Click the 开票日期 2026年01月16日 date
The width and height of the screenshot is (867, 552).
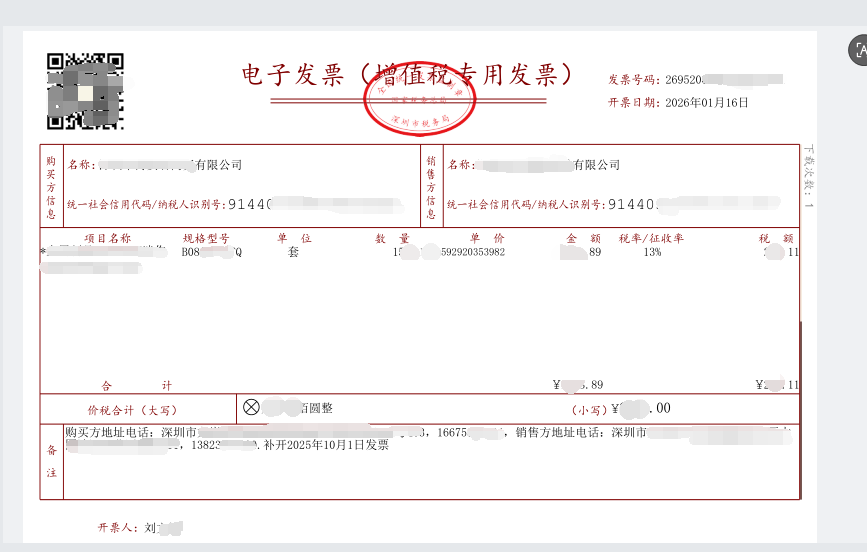677,102
